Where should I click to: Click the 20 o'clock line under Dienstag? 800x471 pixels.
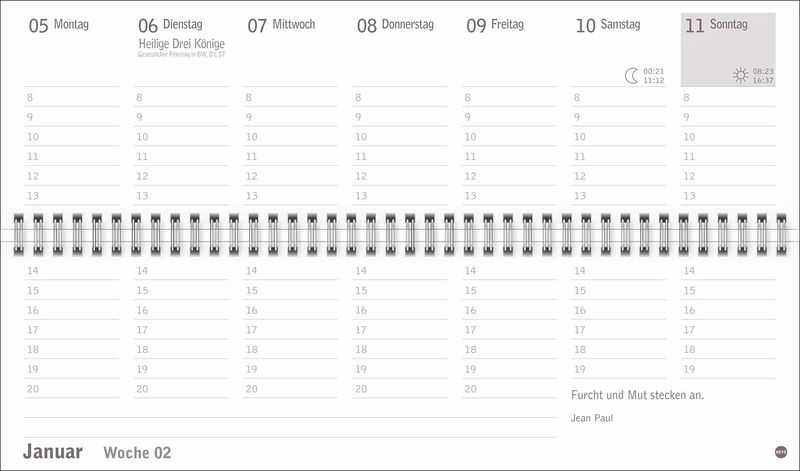(x=181, y=389)
